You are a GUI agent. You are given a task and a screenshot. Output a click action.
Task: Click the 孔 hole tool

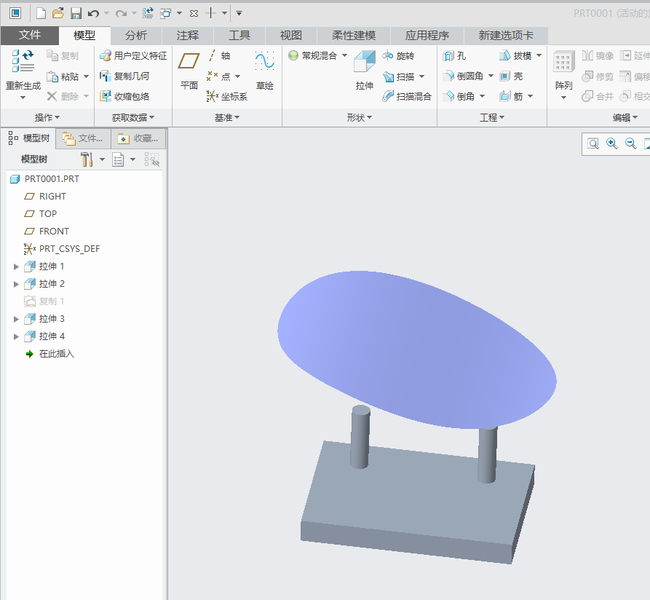(454, 56)
